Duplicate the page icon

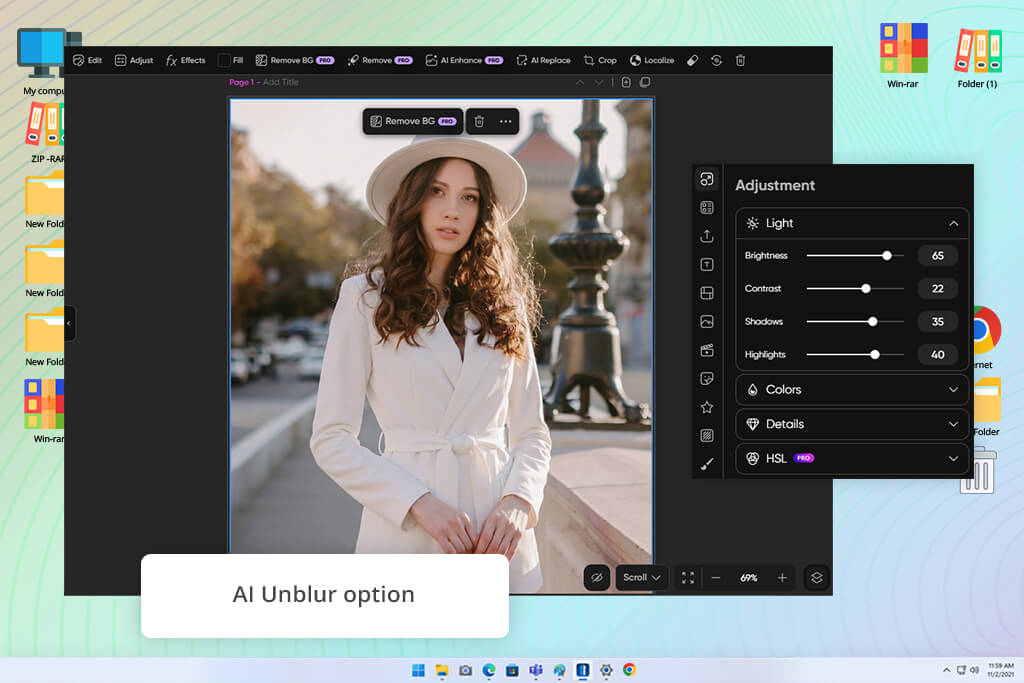click(645, 82)
